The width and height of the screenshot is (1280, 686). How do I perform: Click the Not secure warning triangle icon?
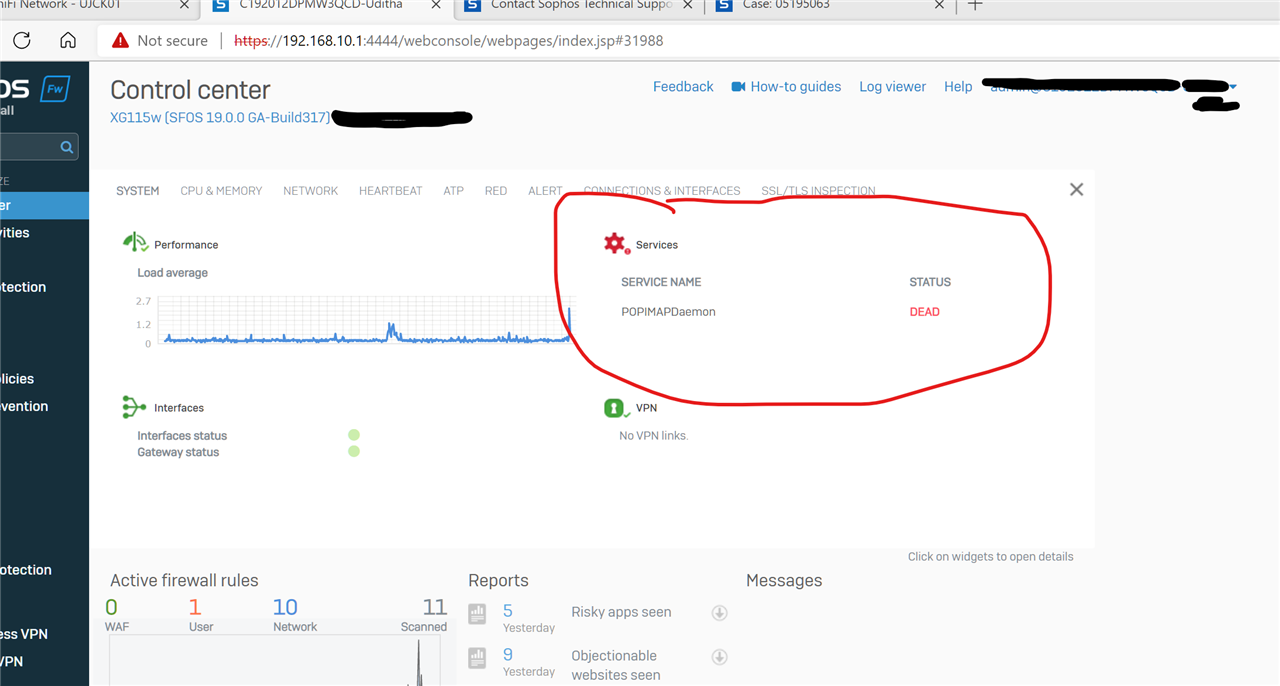(120, 41)
